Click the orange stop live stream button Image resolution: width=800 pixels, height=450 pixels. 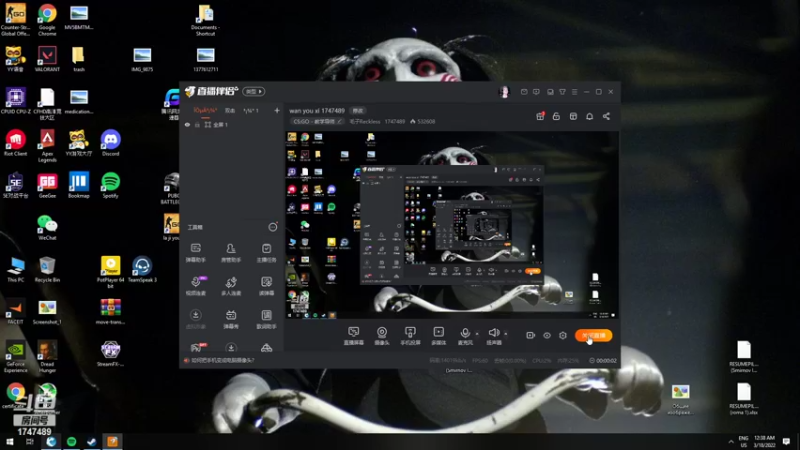[x=593, y=335]
